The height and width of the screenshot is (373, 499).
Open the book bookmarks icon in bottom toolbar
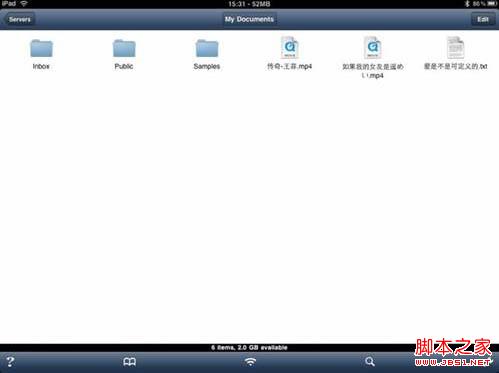click(129, 362)
